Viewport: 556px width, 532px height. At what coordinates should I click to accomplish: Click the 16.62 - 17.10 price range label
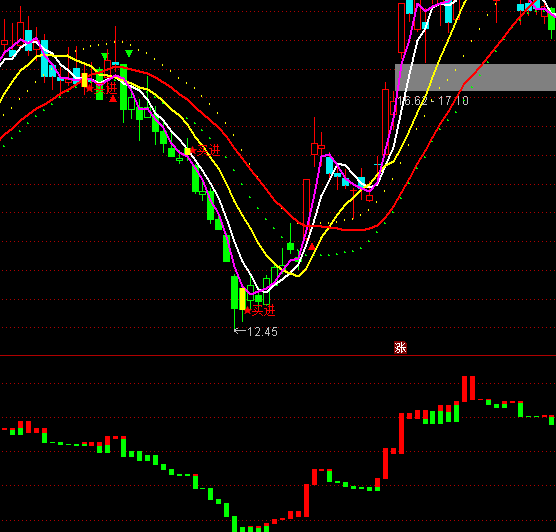point(433,101)
